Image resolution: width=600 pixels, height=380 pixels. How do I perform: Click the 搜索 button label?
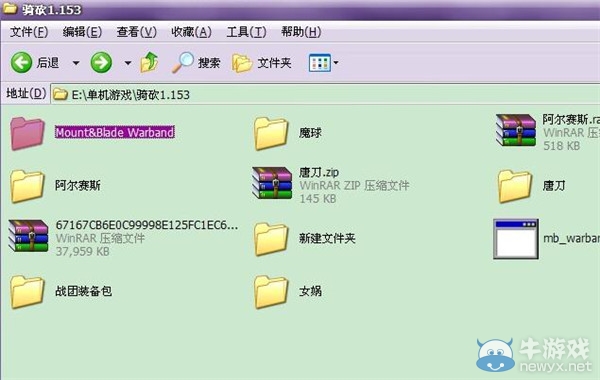209,63
